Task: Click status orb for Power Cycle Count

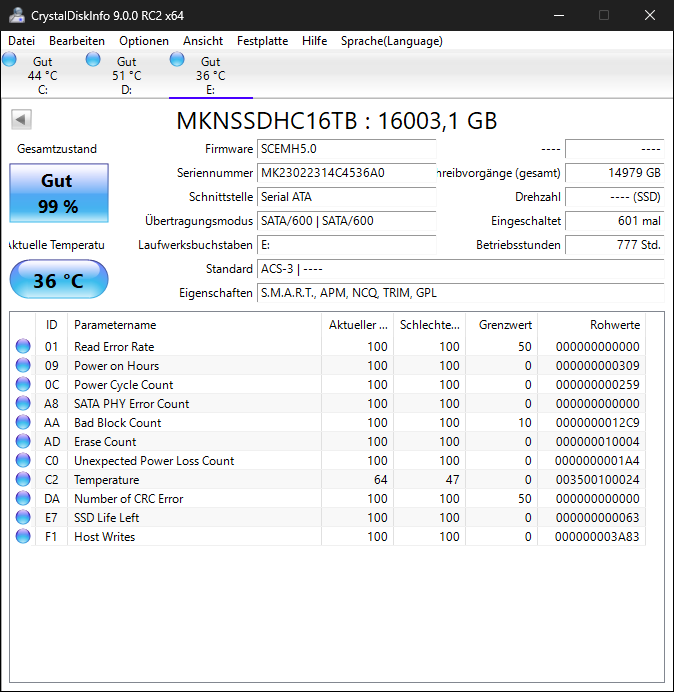Action: 23,384
